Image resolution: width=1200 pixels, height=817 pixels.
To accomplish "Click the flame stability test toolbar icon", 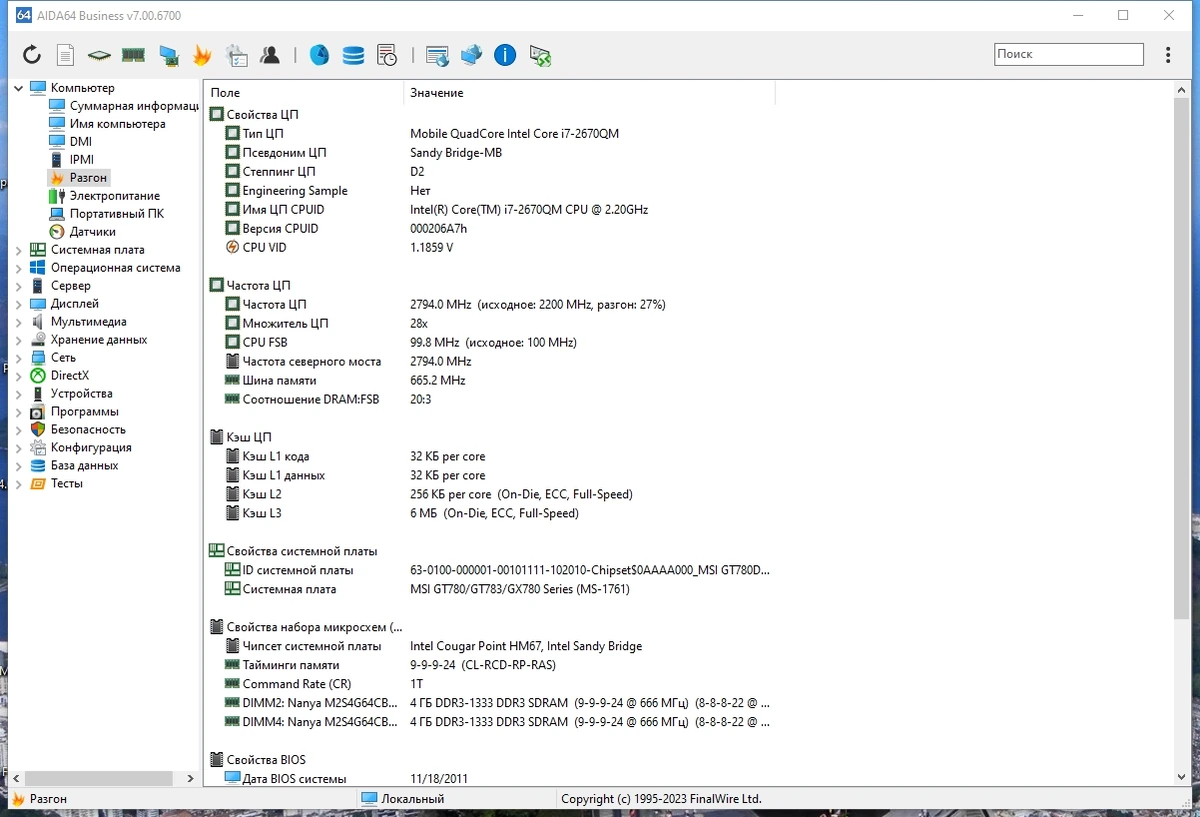I will coord(202,55).
